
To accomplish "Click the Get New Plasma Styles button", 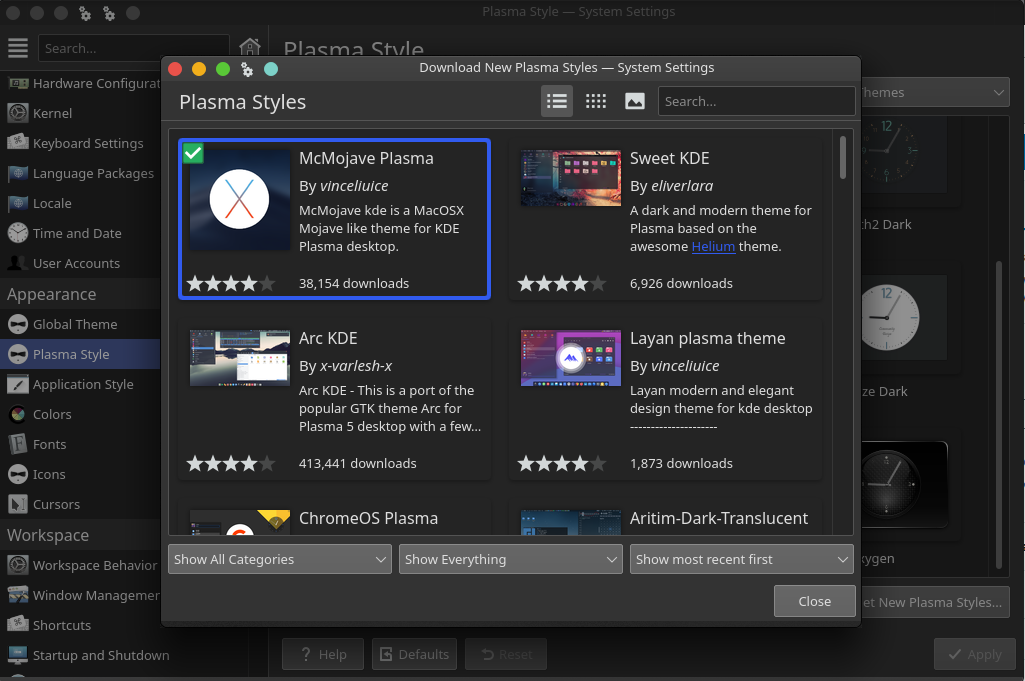I will 935,603.
